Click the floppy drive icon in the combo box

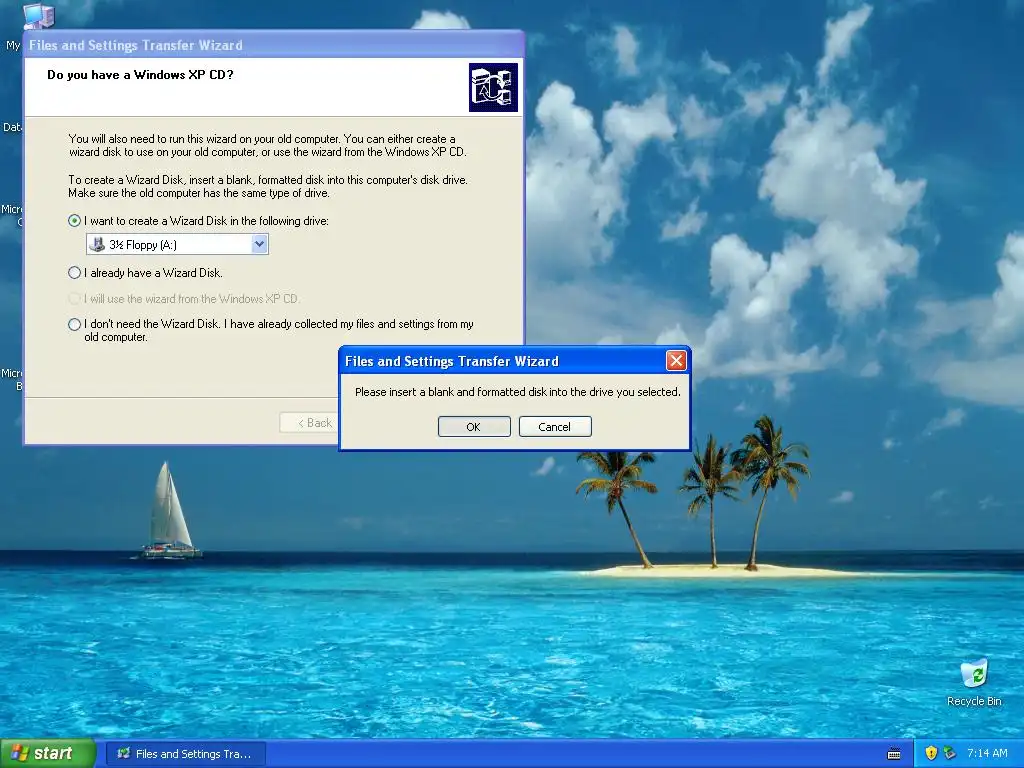point(97,244)
